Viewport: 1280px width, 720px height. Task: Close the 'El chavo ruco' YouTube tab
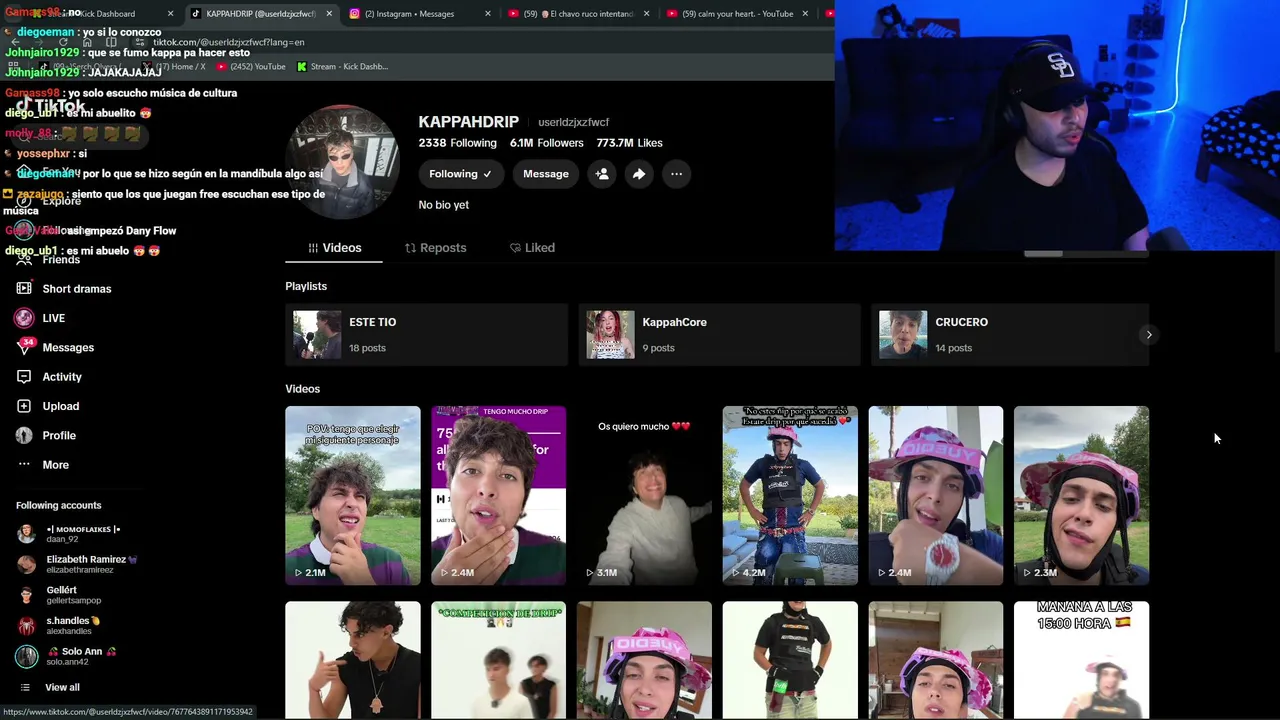point(646,14)
